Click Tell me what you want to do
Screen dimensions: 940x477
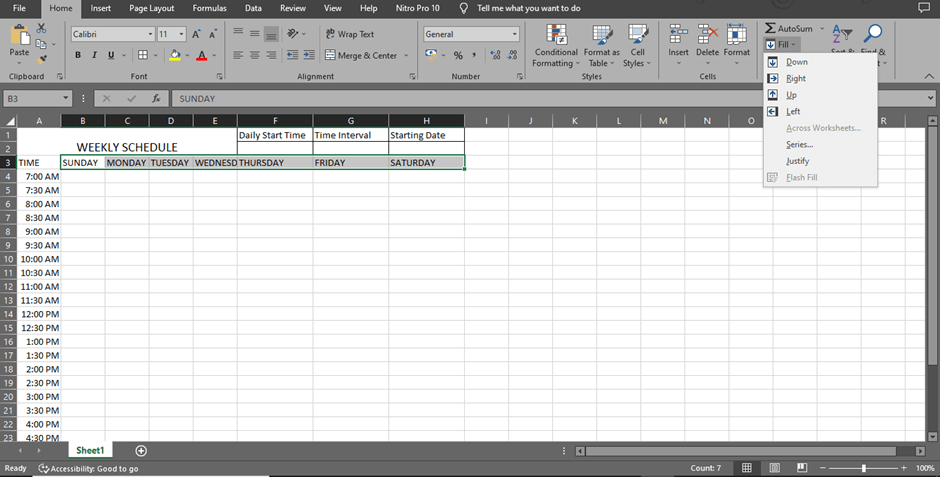528,8
